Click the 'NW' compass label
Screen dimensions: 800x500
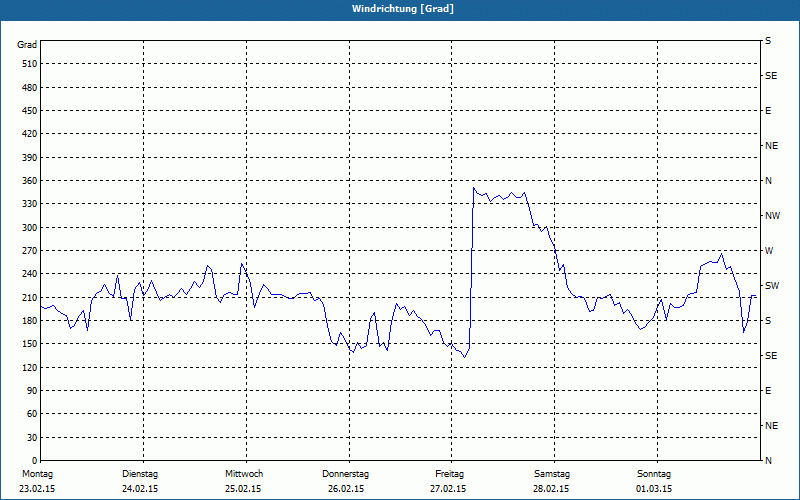point(772,216)
